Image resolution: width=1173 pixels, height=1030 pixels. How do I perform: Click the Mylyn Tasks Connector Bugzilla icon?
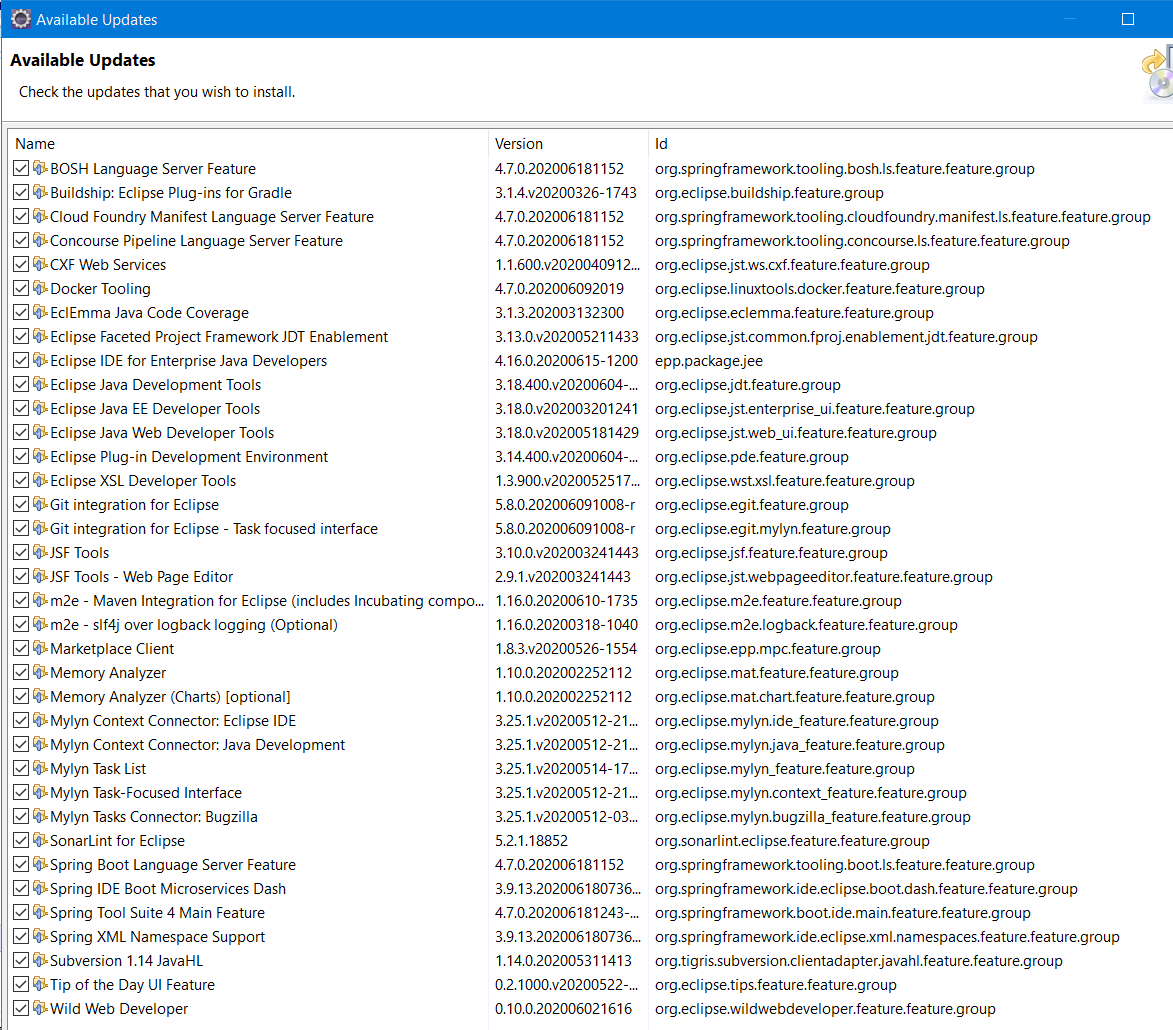tap(40, 816)
